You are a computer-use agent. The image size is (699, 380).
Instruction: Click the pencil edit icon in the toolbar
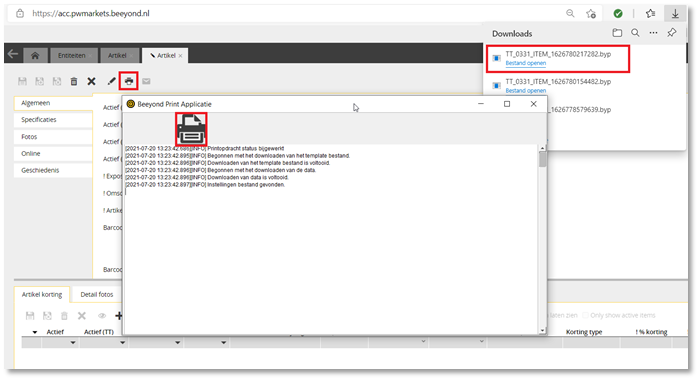(111, 81)
